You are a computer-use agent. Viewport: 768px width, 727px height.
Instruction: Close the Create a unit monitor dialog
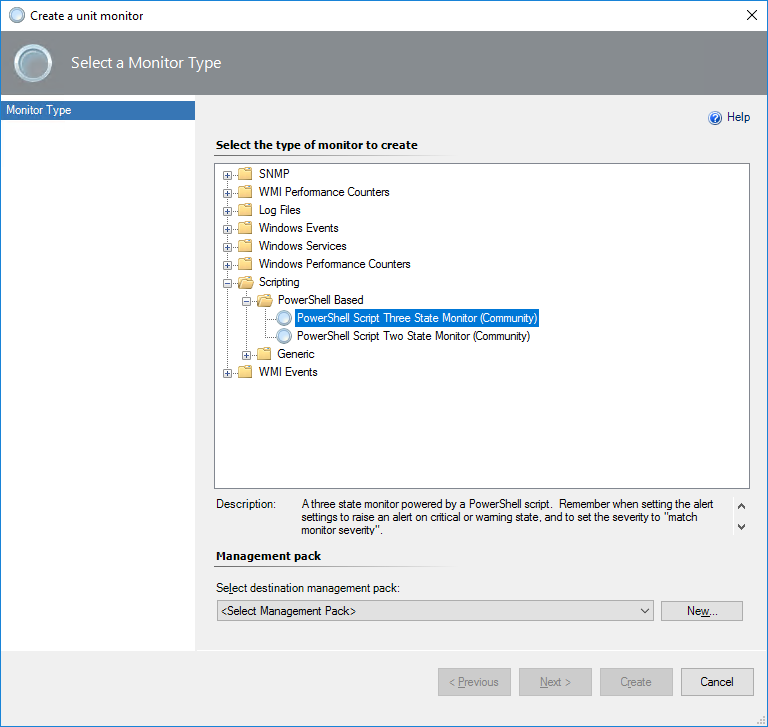(x=752, y=15)
